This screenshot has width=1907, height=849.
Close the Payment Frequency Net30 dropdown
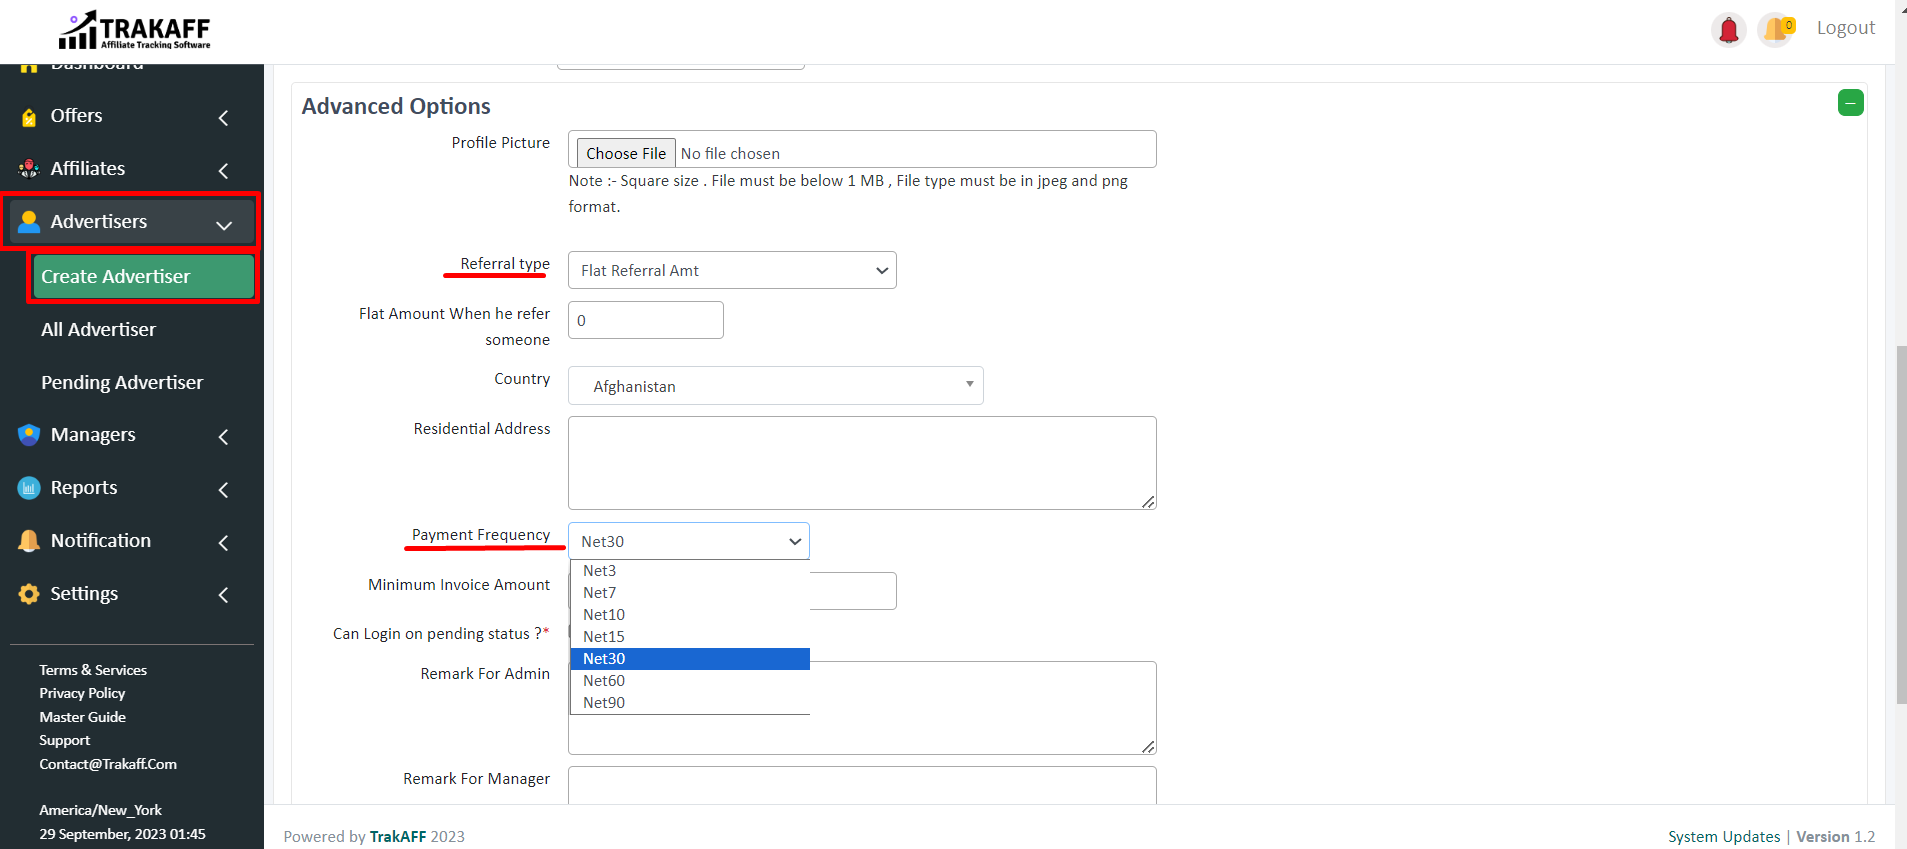coord(688,541)
